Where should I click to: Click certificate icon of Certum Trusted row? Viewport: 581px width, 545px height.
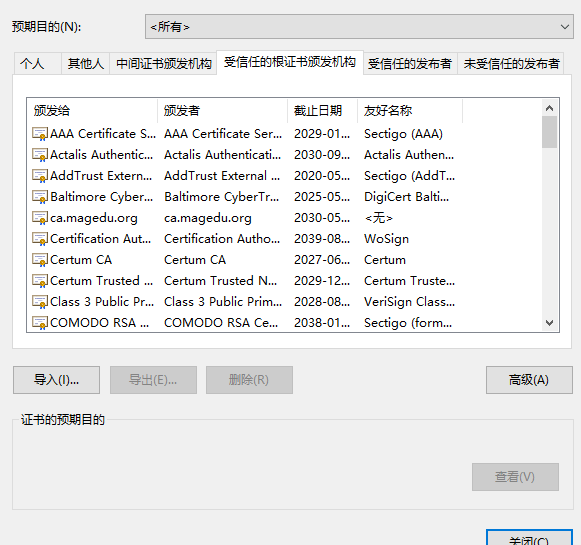[40, 281]
